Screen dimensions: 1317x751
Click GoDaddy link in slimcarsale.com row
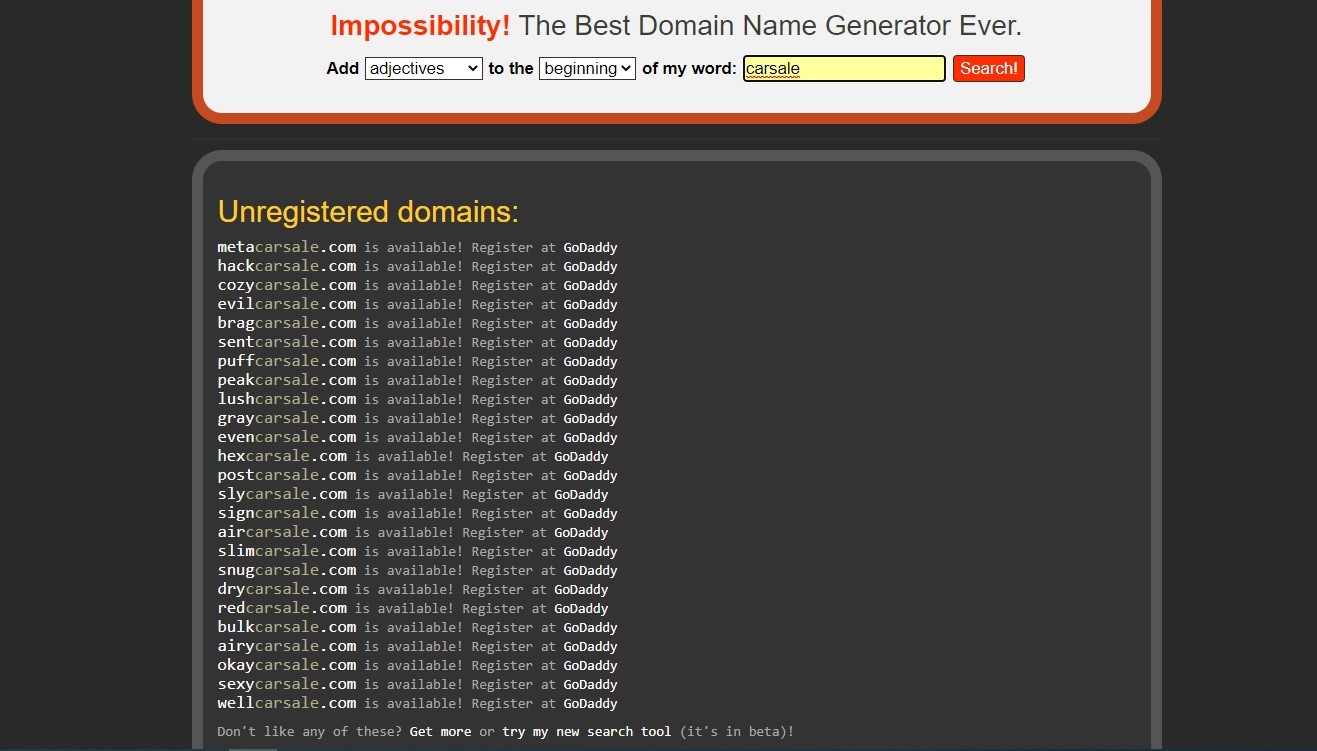[x=590, y=552]
